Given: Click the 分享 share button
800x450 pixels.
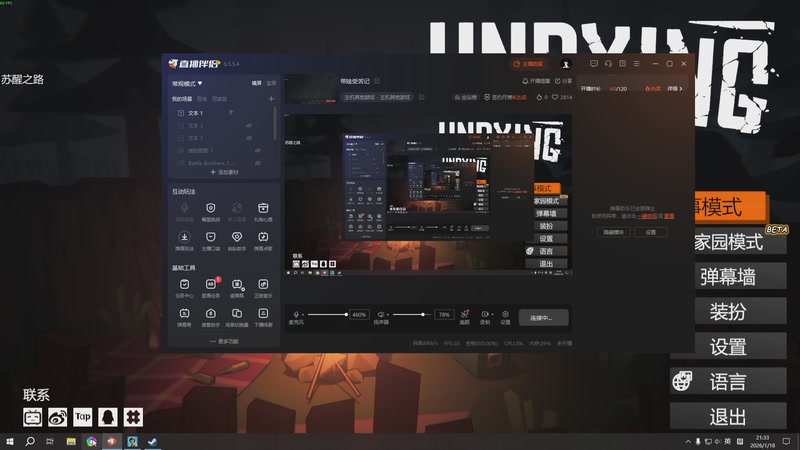Looking at the screenshot, I should click(x=563, y=81).
